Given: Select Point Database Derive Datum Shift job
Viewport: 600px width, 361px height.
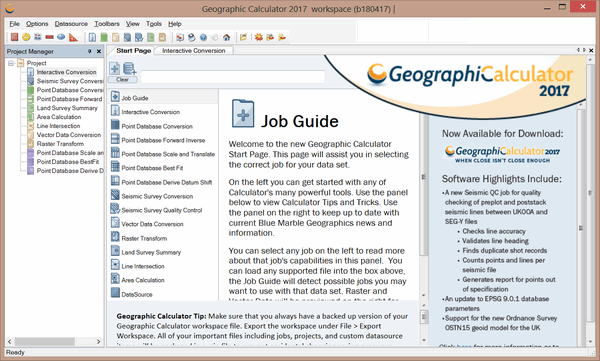Looking at the screenshot, I should pyautogui.click(x=166, y=182).
